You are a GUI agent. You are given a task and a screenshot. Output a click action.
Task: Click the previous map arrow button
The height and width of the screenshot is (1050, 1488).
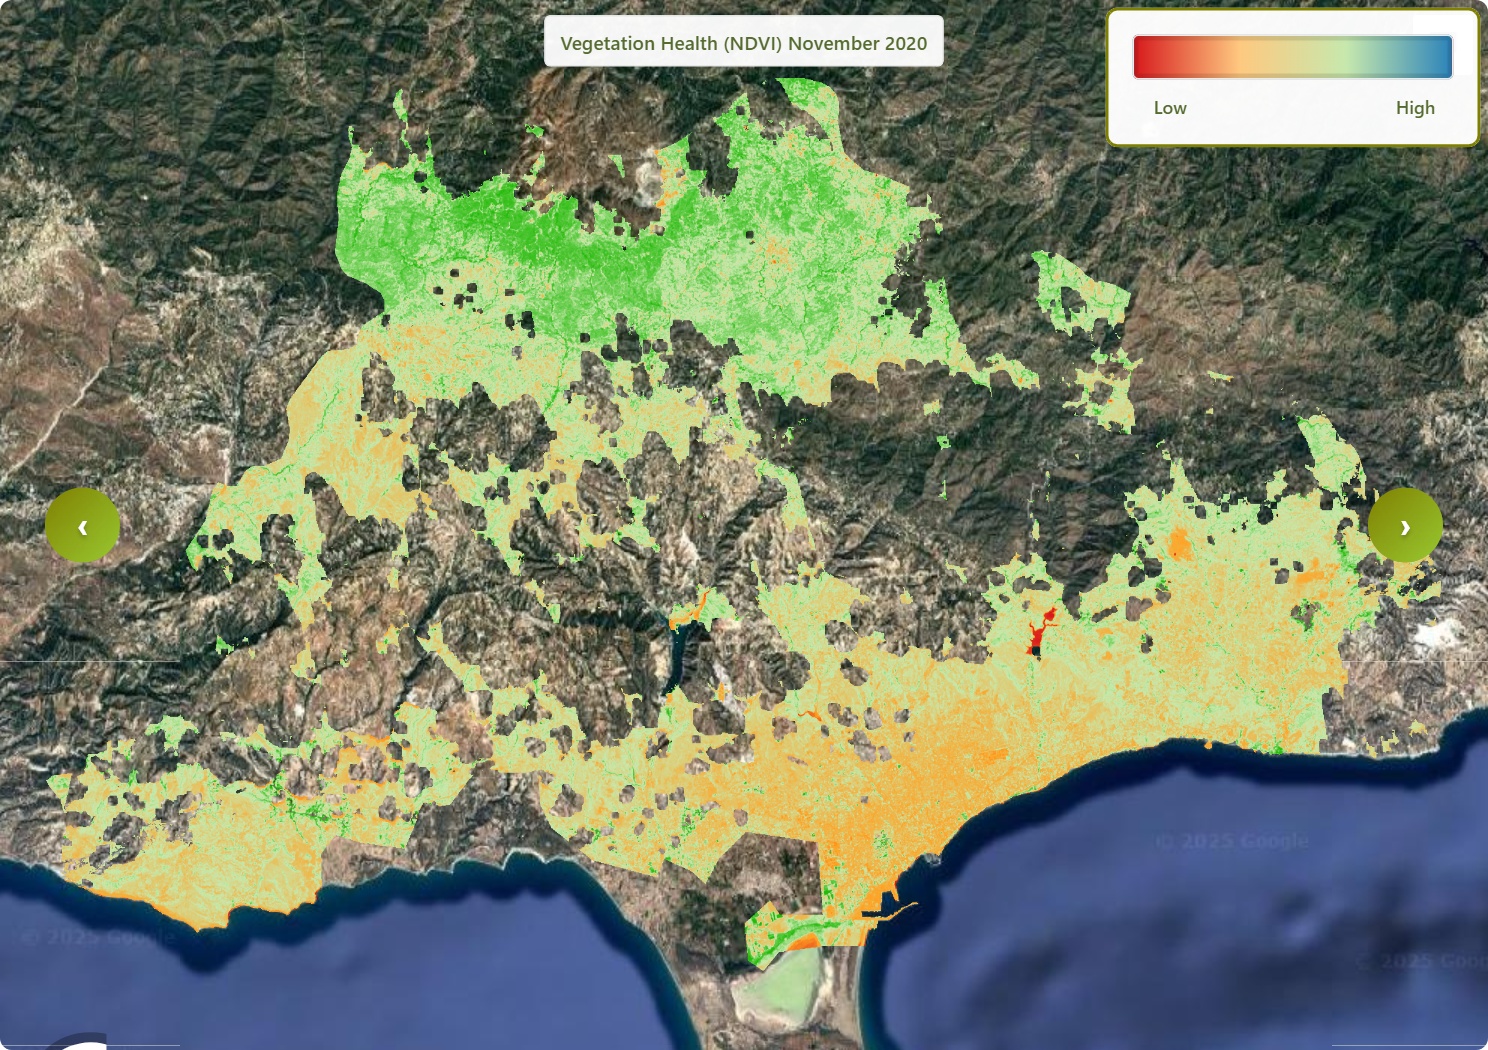(82, 526)
